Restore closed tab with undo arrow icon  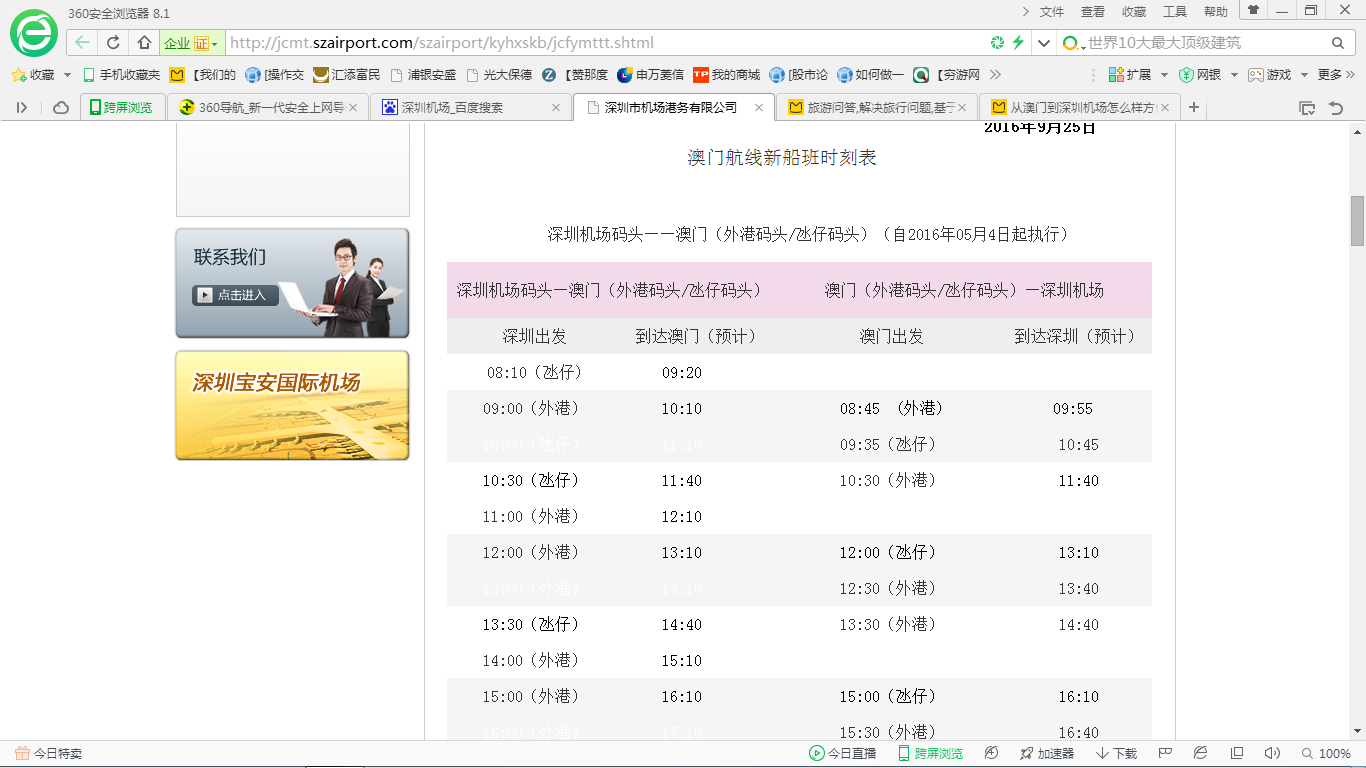pos(1336,108)
